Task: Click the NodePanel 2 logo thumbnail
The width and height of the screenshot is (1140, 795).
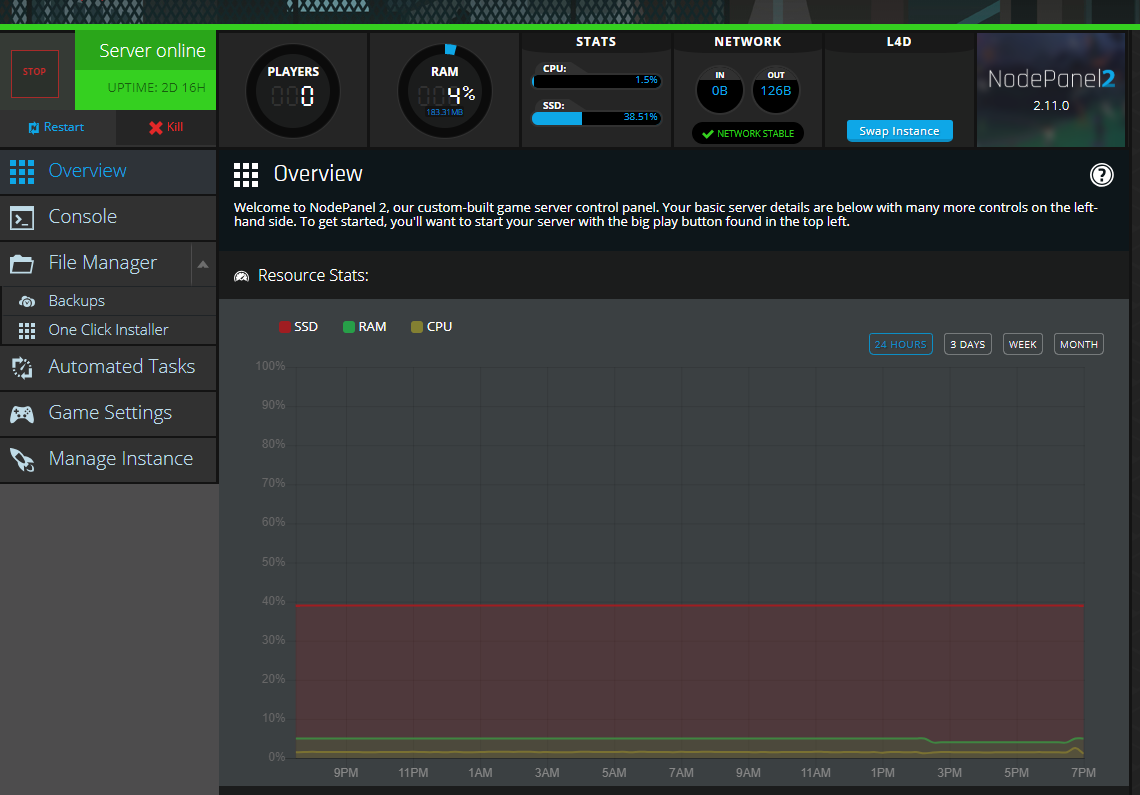Action: pos(1051,89)
